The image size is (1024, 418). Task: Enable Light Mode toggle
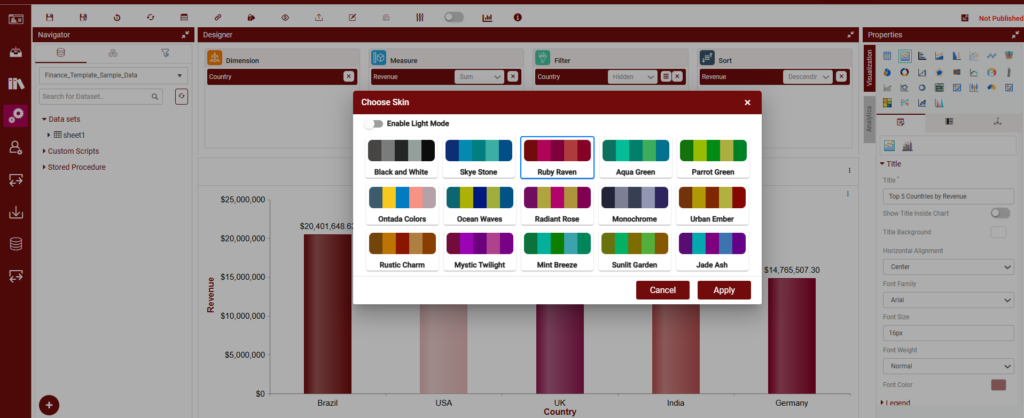pos(374,124)
